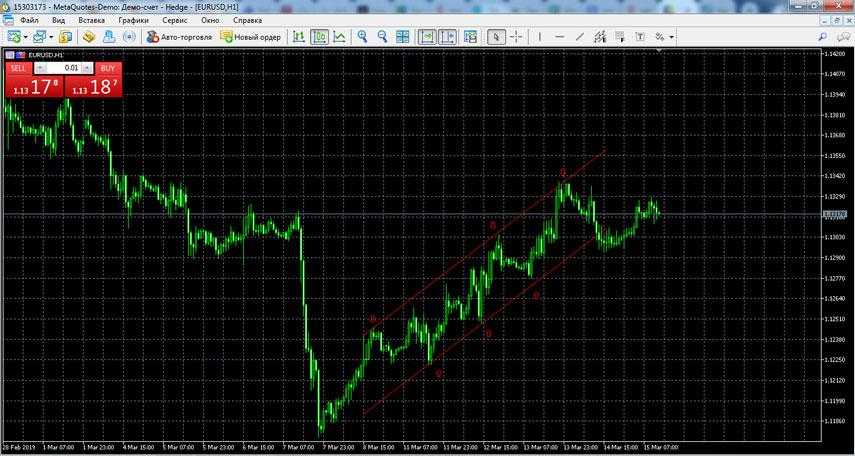This screenshot has height=456, width=855.
Task: Switch chart to bar chart mode
Action: pyautogui.click(x=298, y=37)
